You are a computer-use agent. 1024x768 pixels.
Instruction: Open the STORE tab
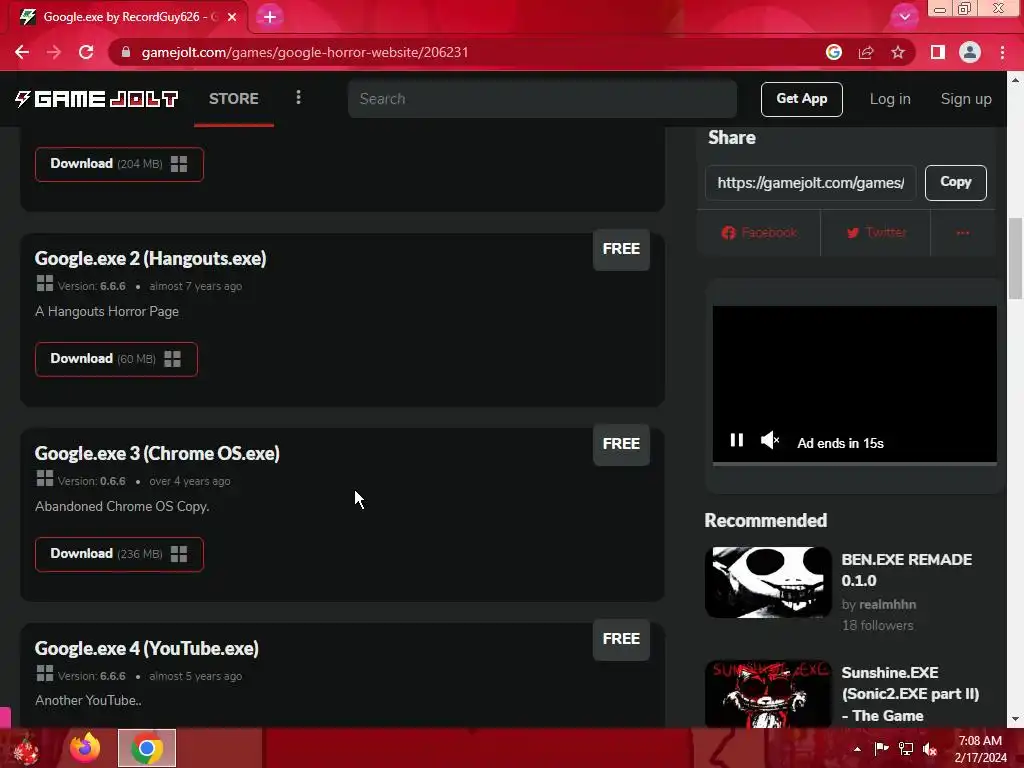pos(234,99)
